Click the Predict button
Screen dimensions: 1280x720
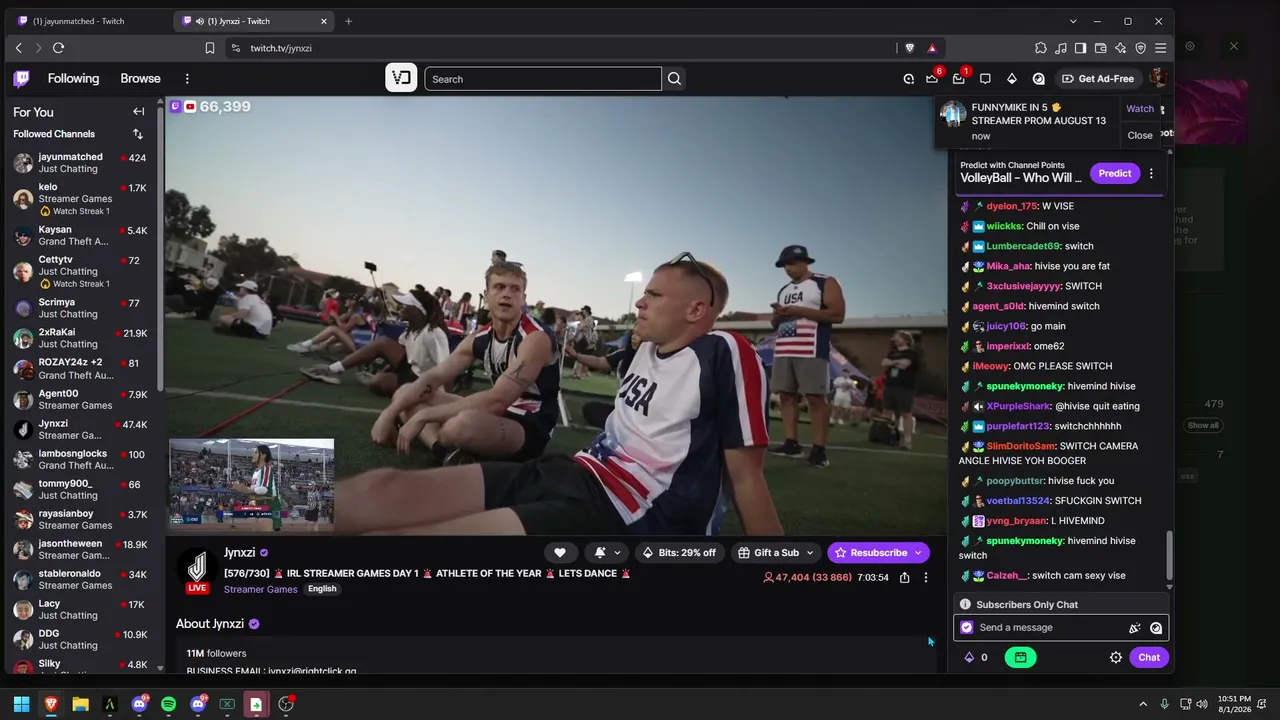tap(1115, 173)
